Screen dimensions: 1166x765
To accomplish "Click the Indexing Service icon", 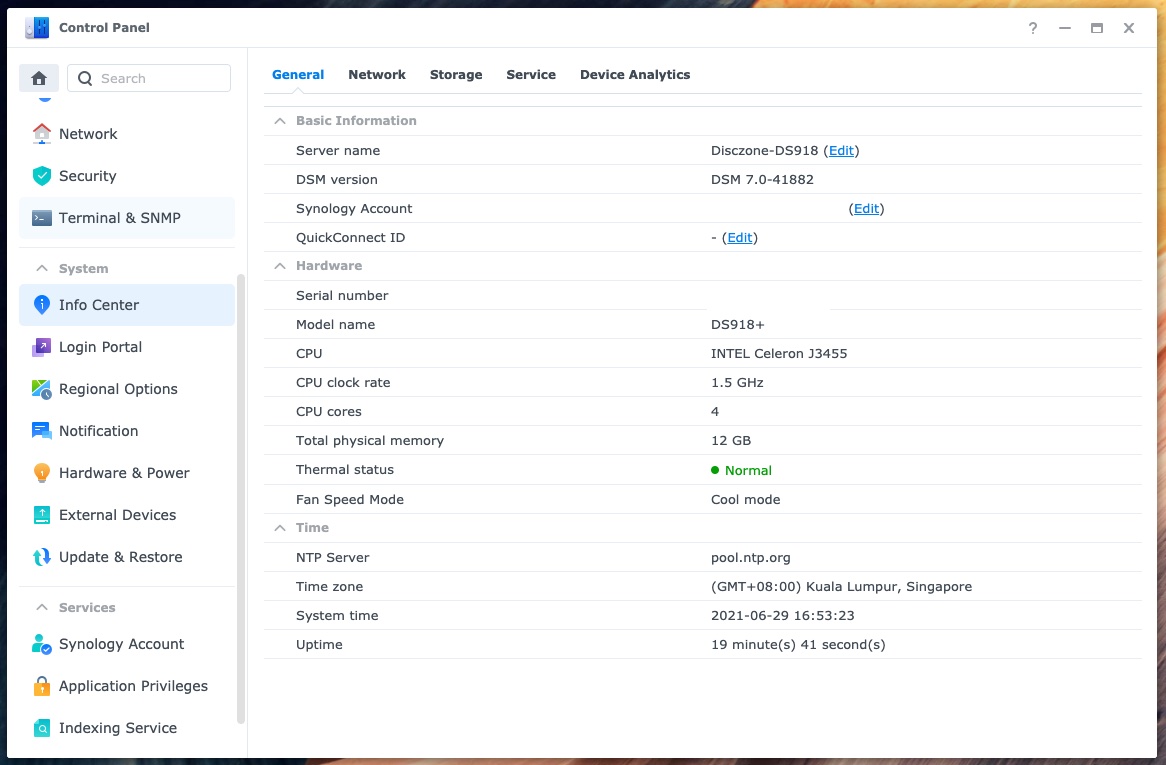I will click(42, 728).
